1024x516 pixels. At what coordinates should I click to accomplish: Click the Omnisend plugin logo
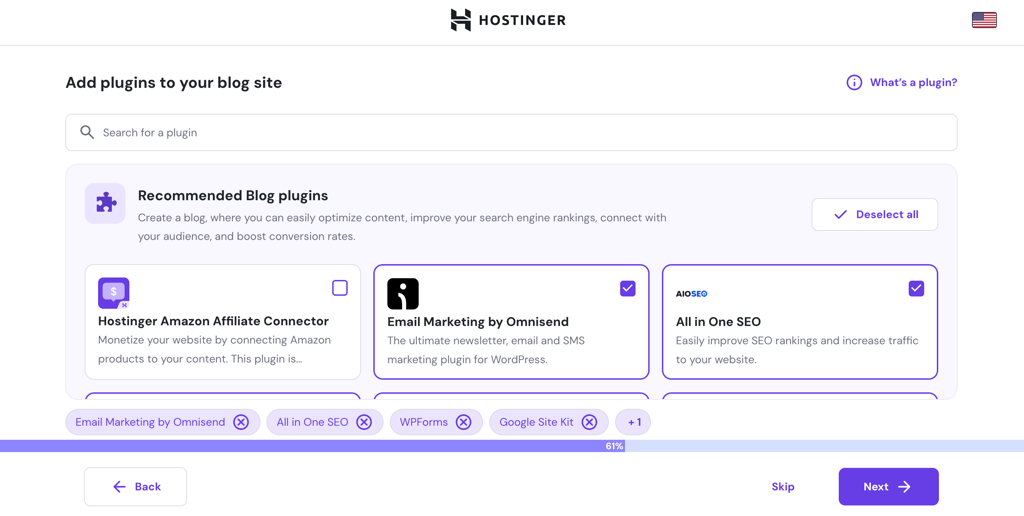[x=403, y=293]
